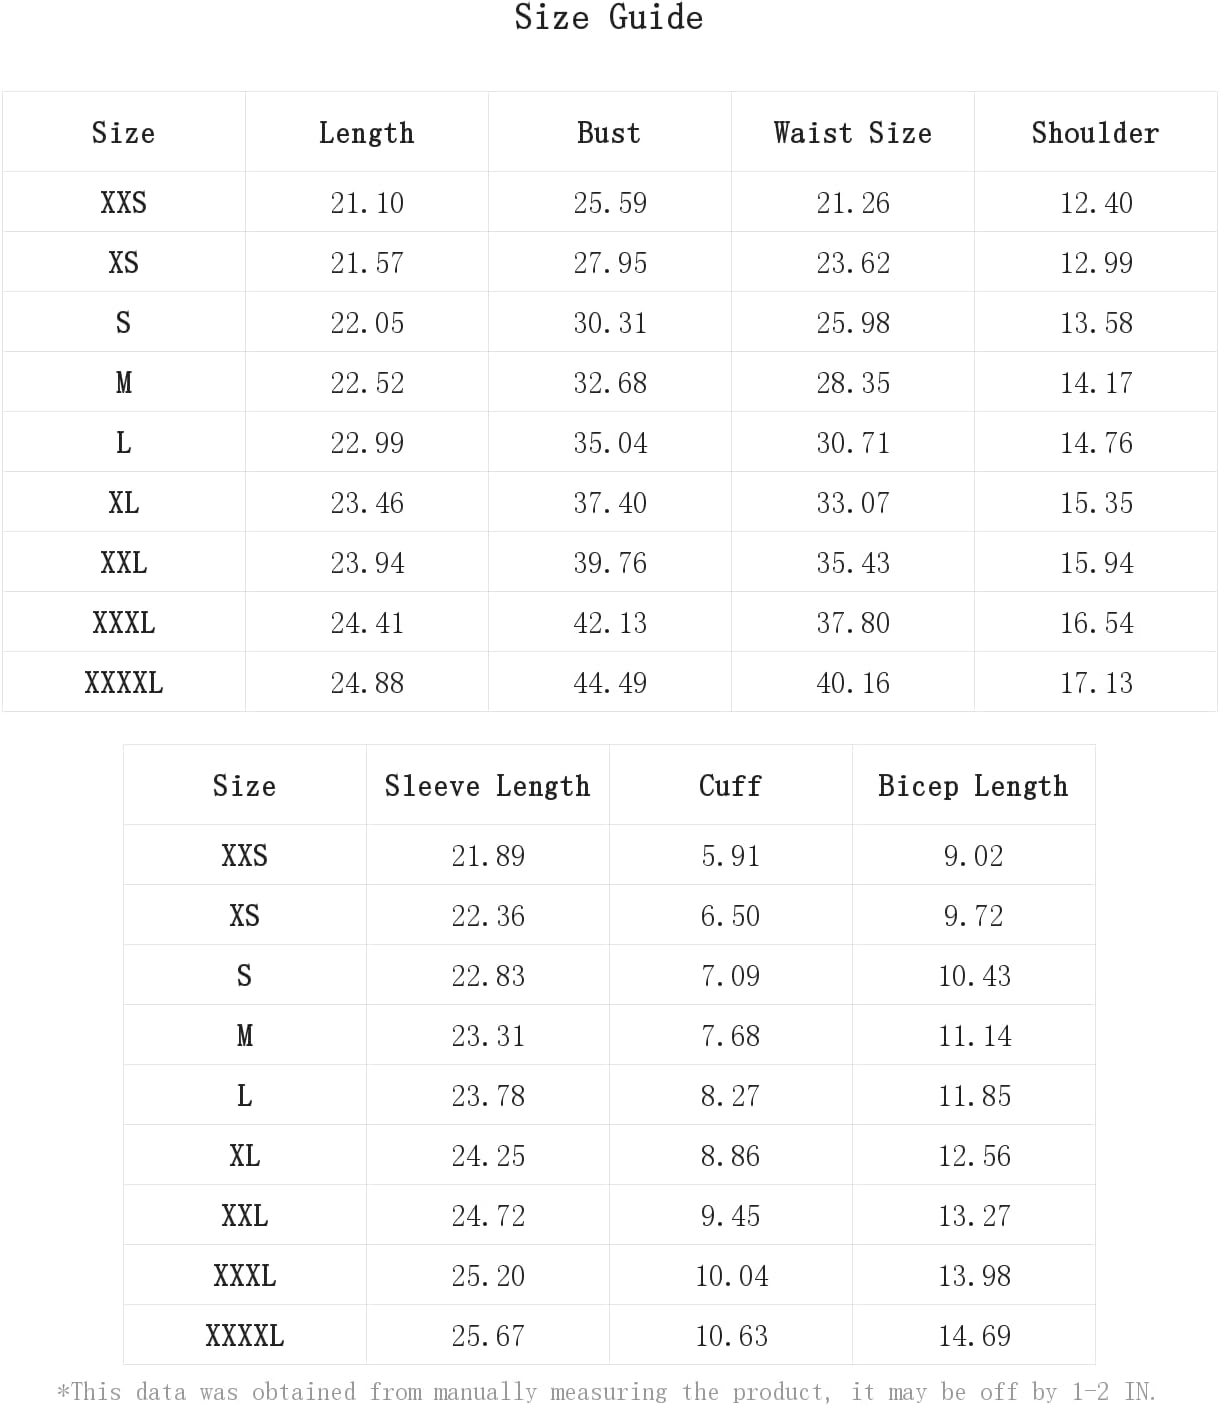Click the Size Guide title
Image resolution: width=1220 pixels, height=1405 pixels.
[608, 18]
